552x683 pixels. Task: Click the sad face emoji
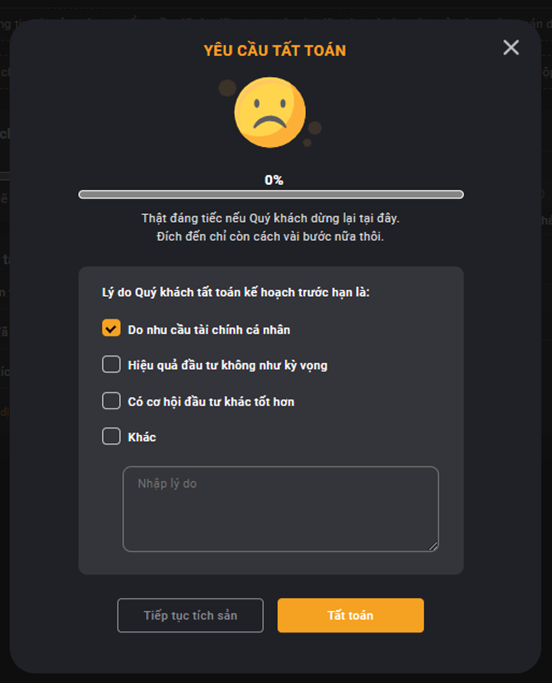pyautogui.click(x=270, y=112)
